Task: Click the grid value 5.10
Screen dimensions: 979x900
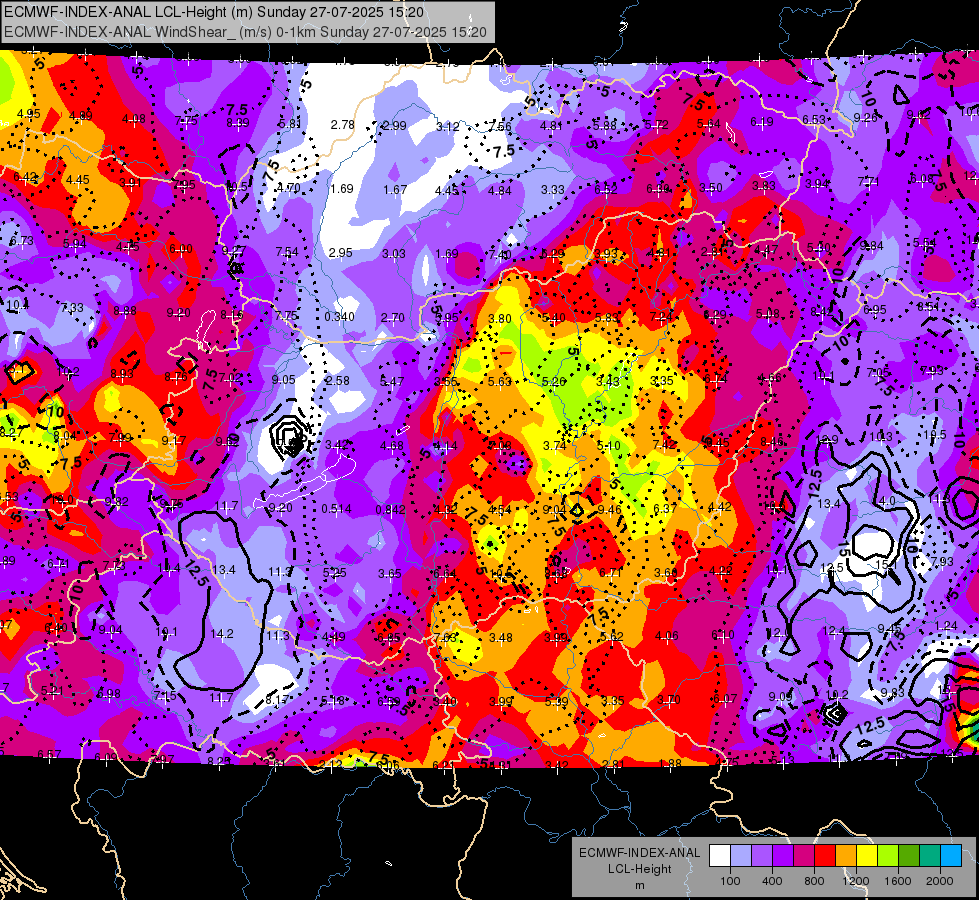Action: [x=609, y=445]
